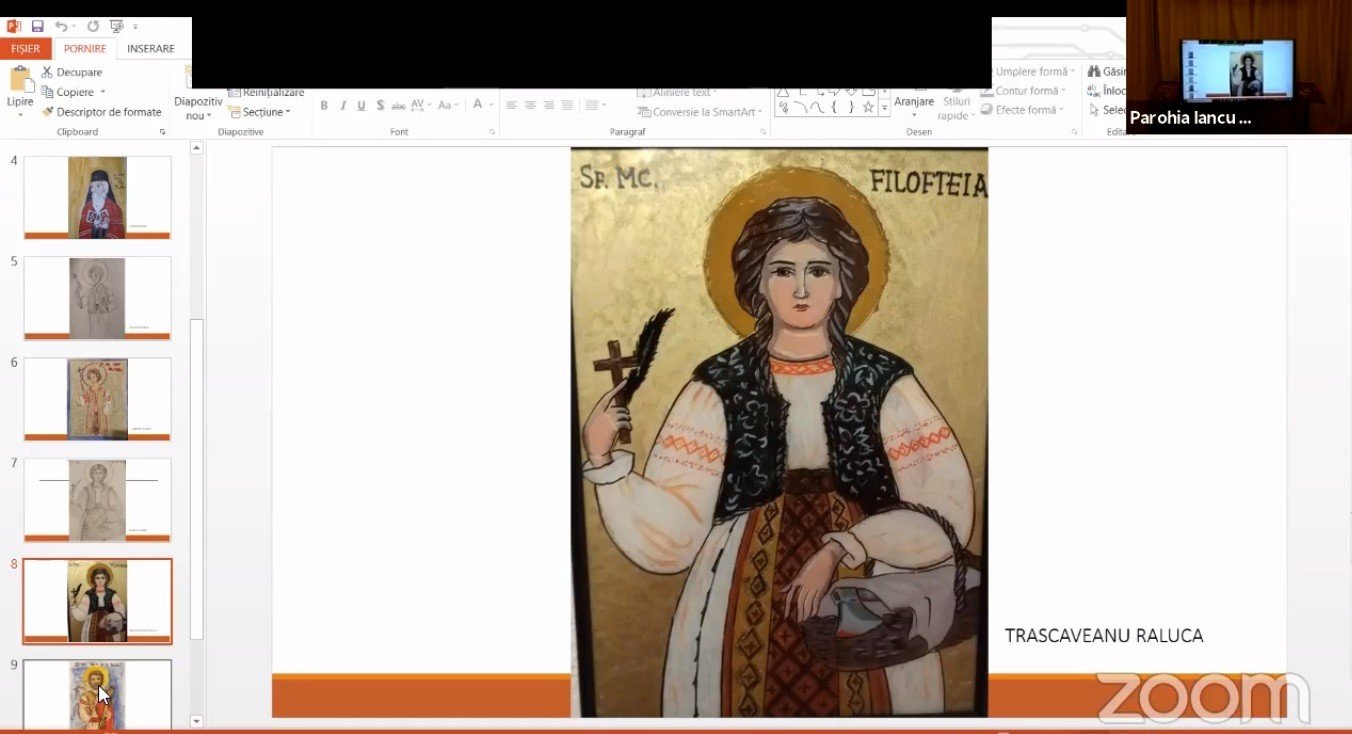Insert a star shape from the shapes gallery

869,107
